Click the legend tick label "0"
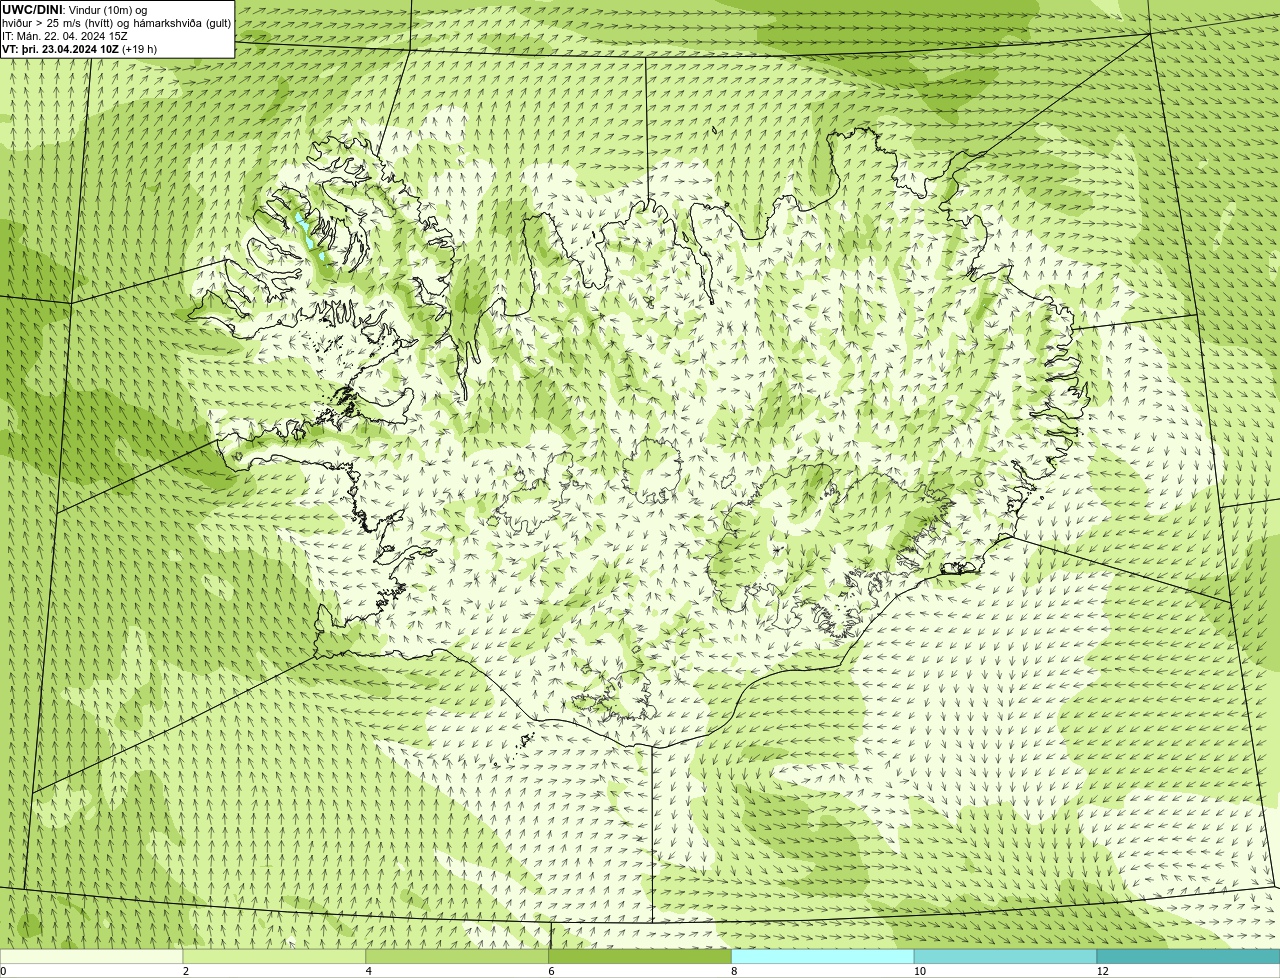The height and width of the screenshot is (978, 1280). 3,971
